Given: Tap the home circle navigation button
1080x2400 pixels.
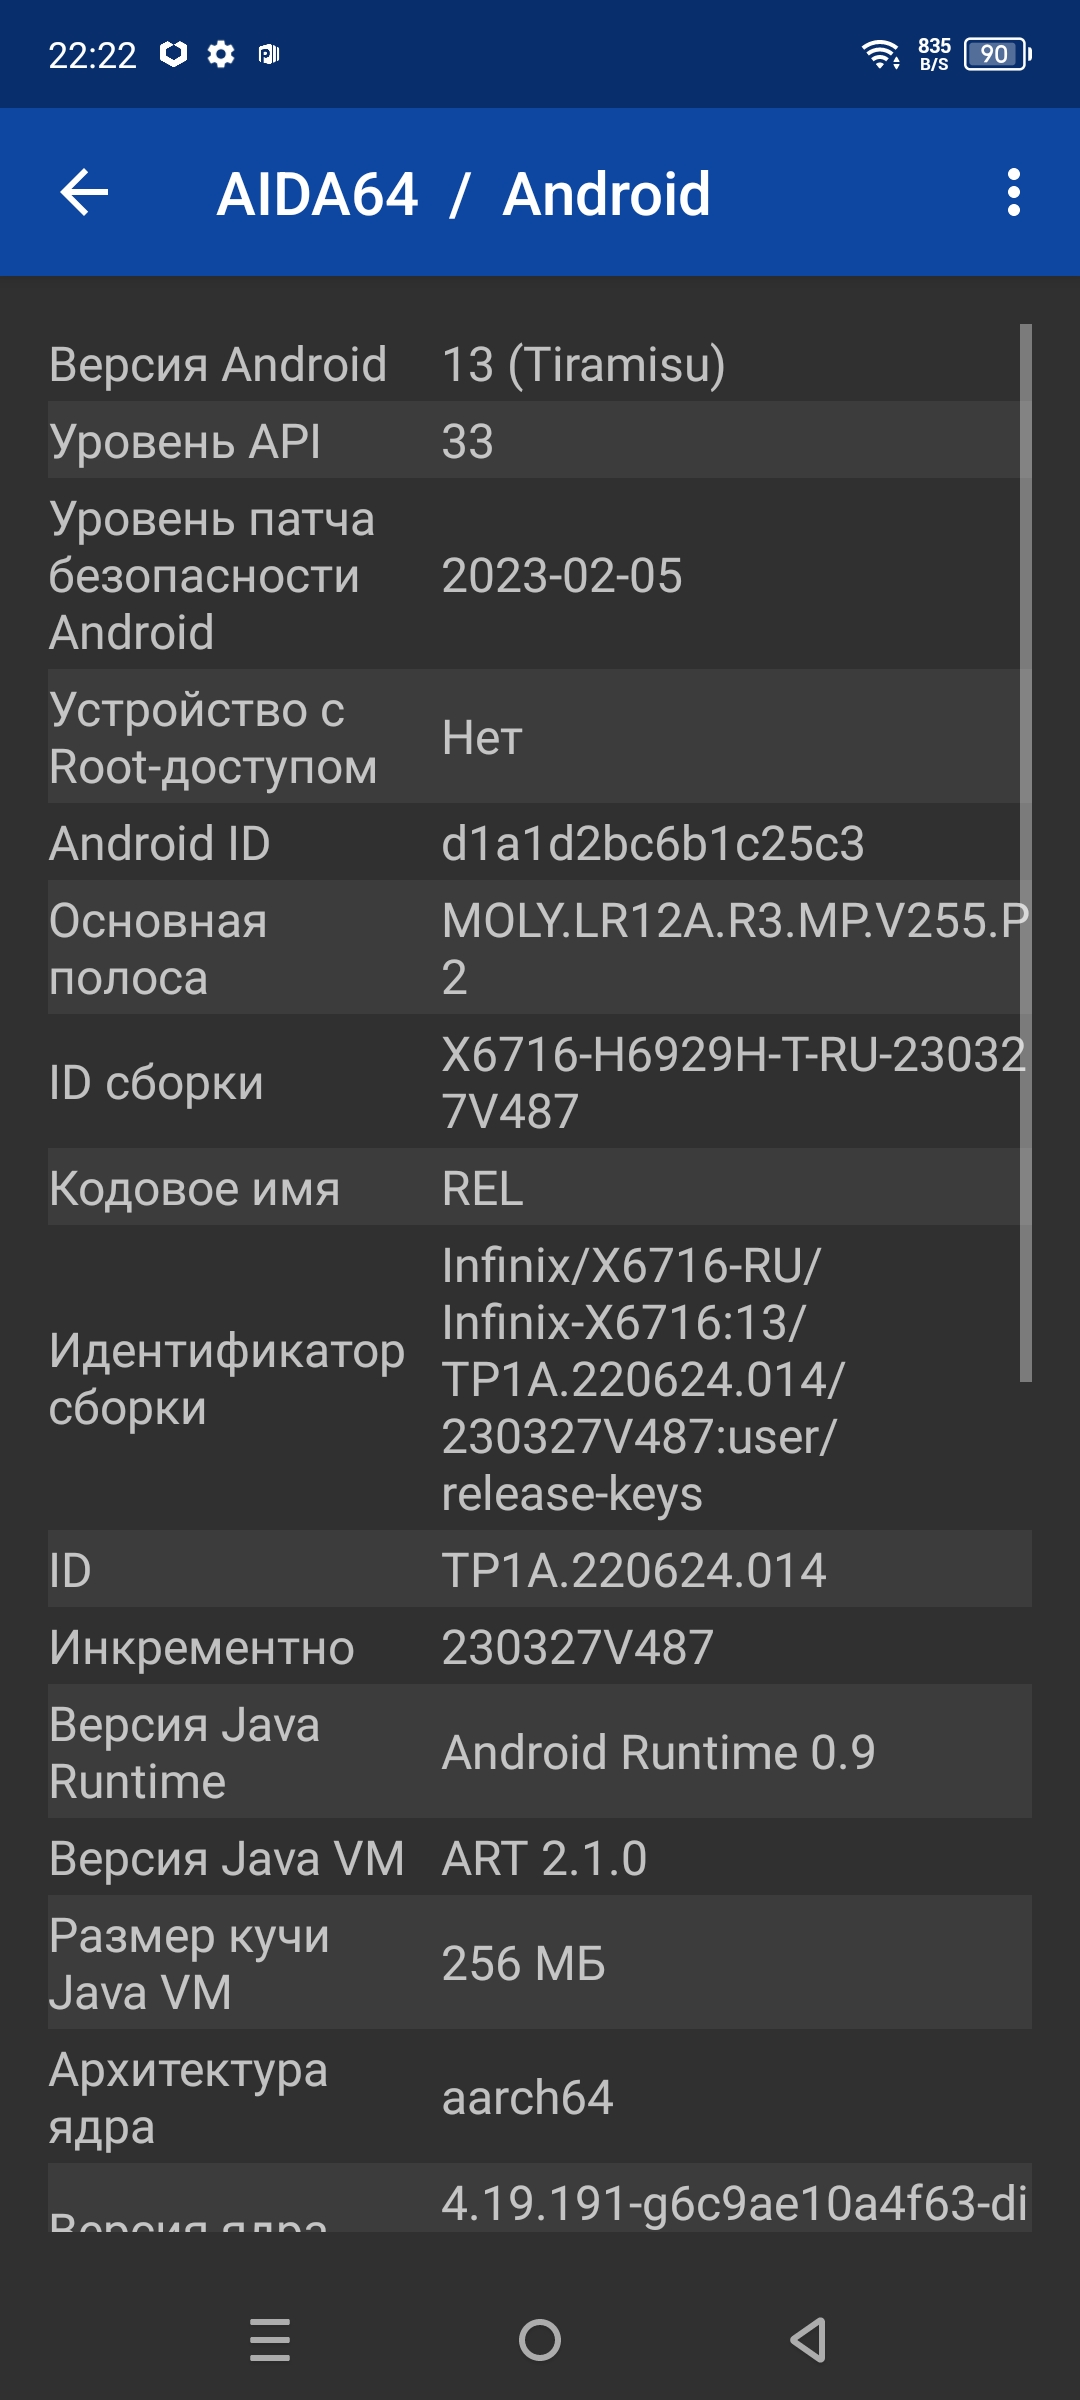Looking at the screenshot, I should 540,2340.
